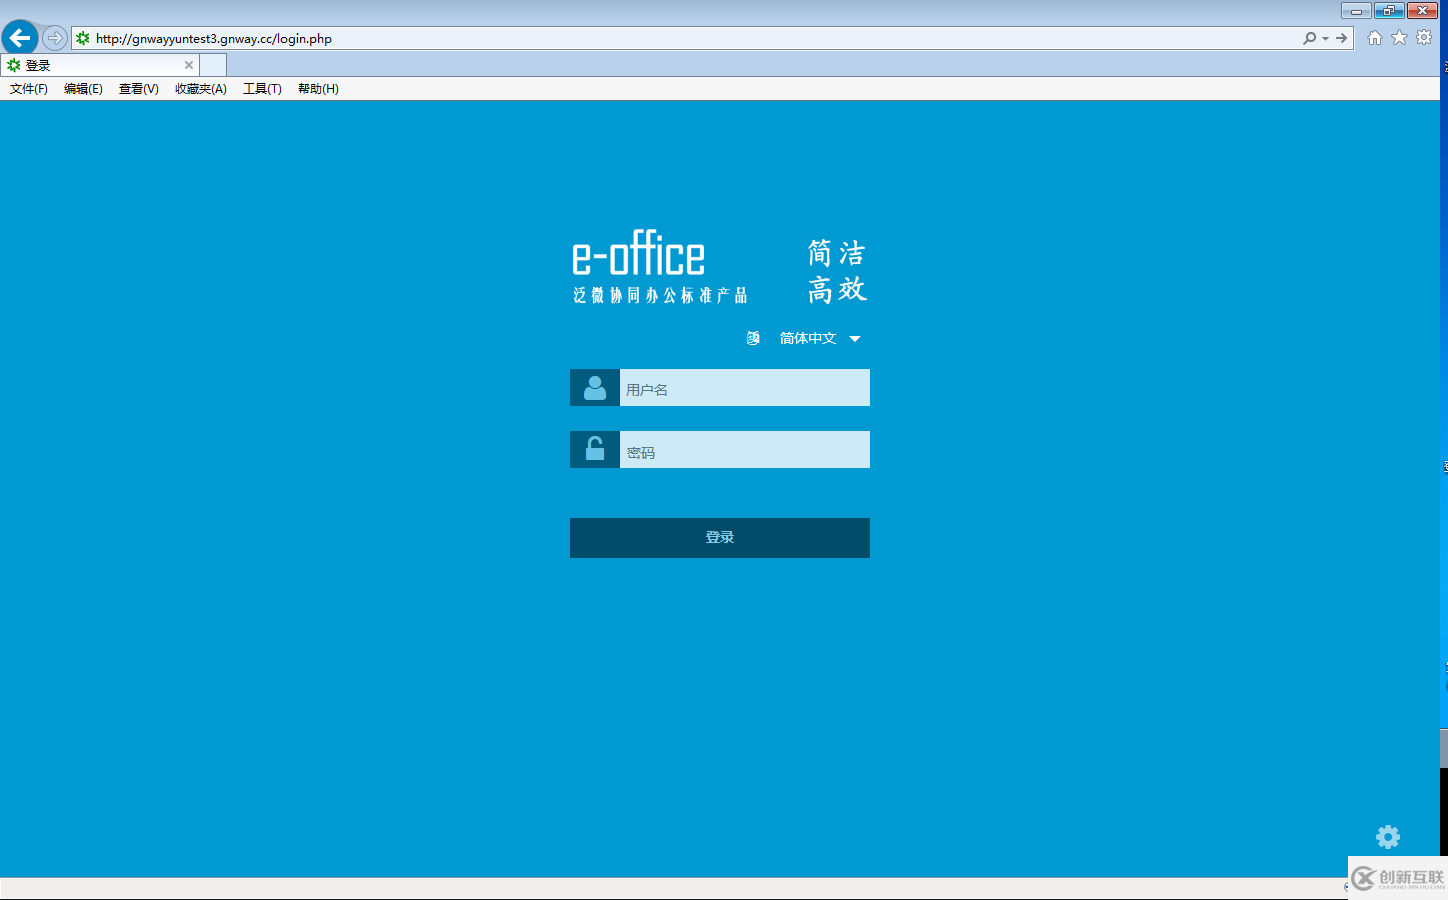Screen dimensions: 1448x900
Task: Open the 编辑(E) menu
Action: tap(83, 89)
